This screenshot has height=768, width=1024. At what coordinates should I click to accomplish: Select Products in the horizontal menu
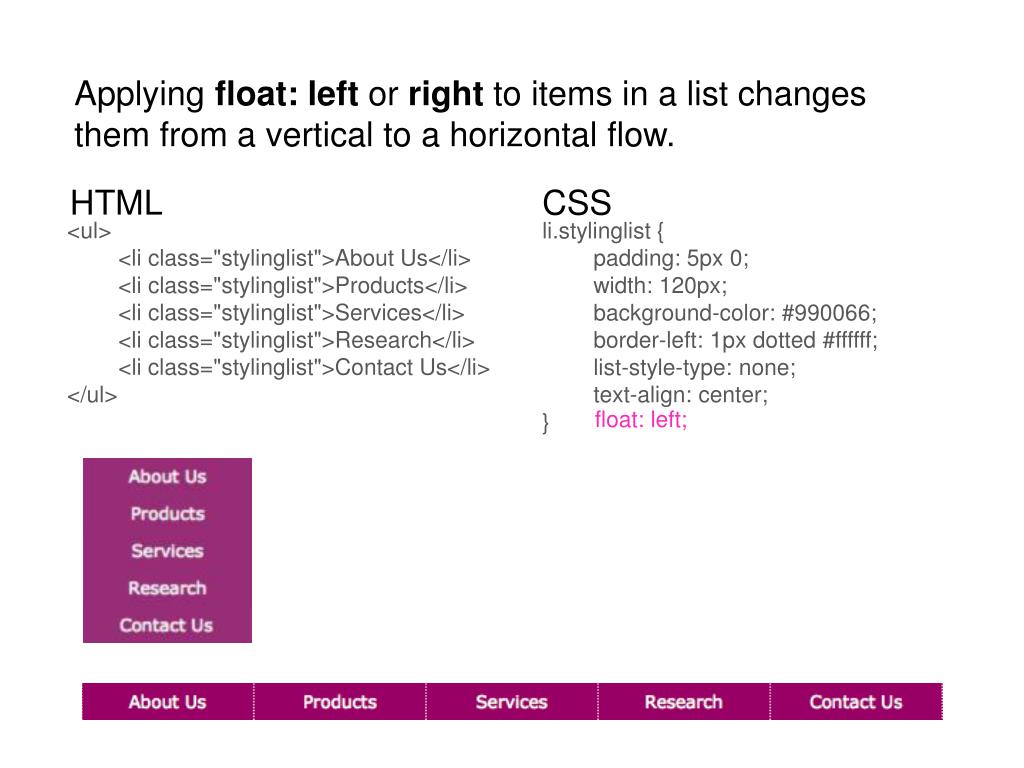pos(340,702)
